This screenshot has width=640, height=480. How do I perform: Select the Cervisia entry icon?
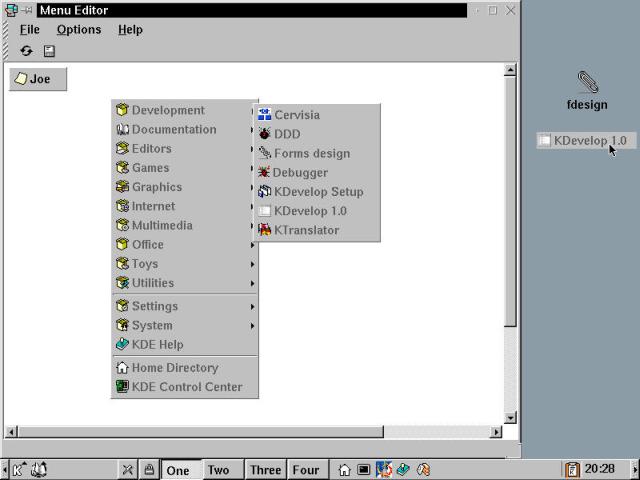[265, 115]
